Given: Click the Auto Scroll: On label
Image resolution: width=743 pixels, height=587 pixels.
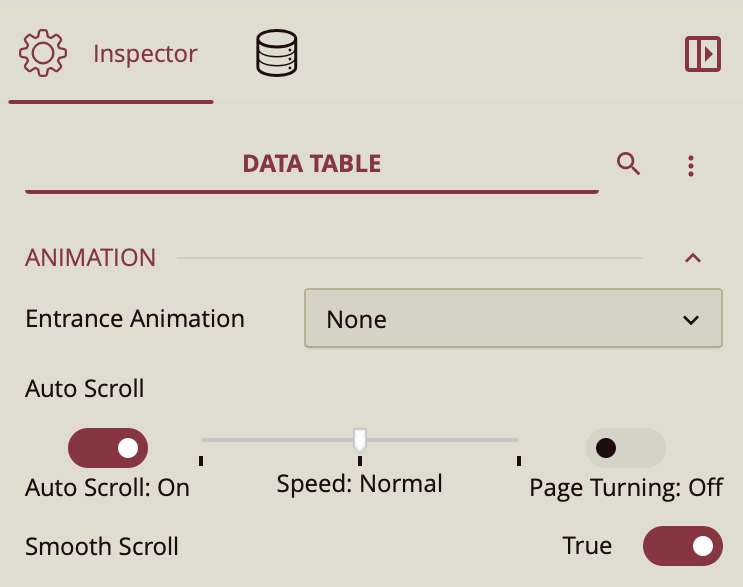Looking at the screenshot, I should tap(107, 488).
